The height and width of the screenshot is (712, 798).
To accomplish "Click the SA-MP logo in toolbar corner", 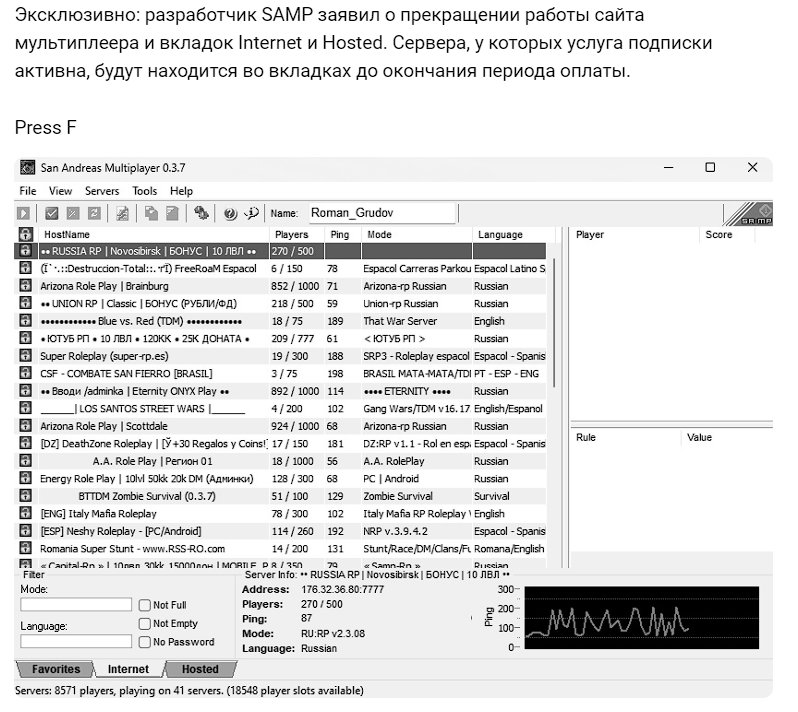I will (749, 214).
